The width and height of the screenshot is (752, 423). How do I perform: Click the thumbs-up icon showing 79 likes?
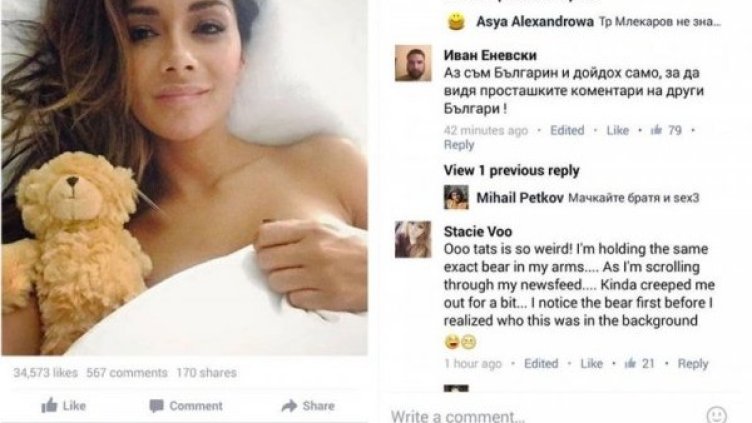656,129
